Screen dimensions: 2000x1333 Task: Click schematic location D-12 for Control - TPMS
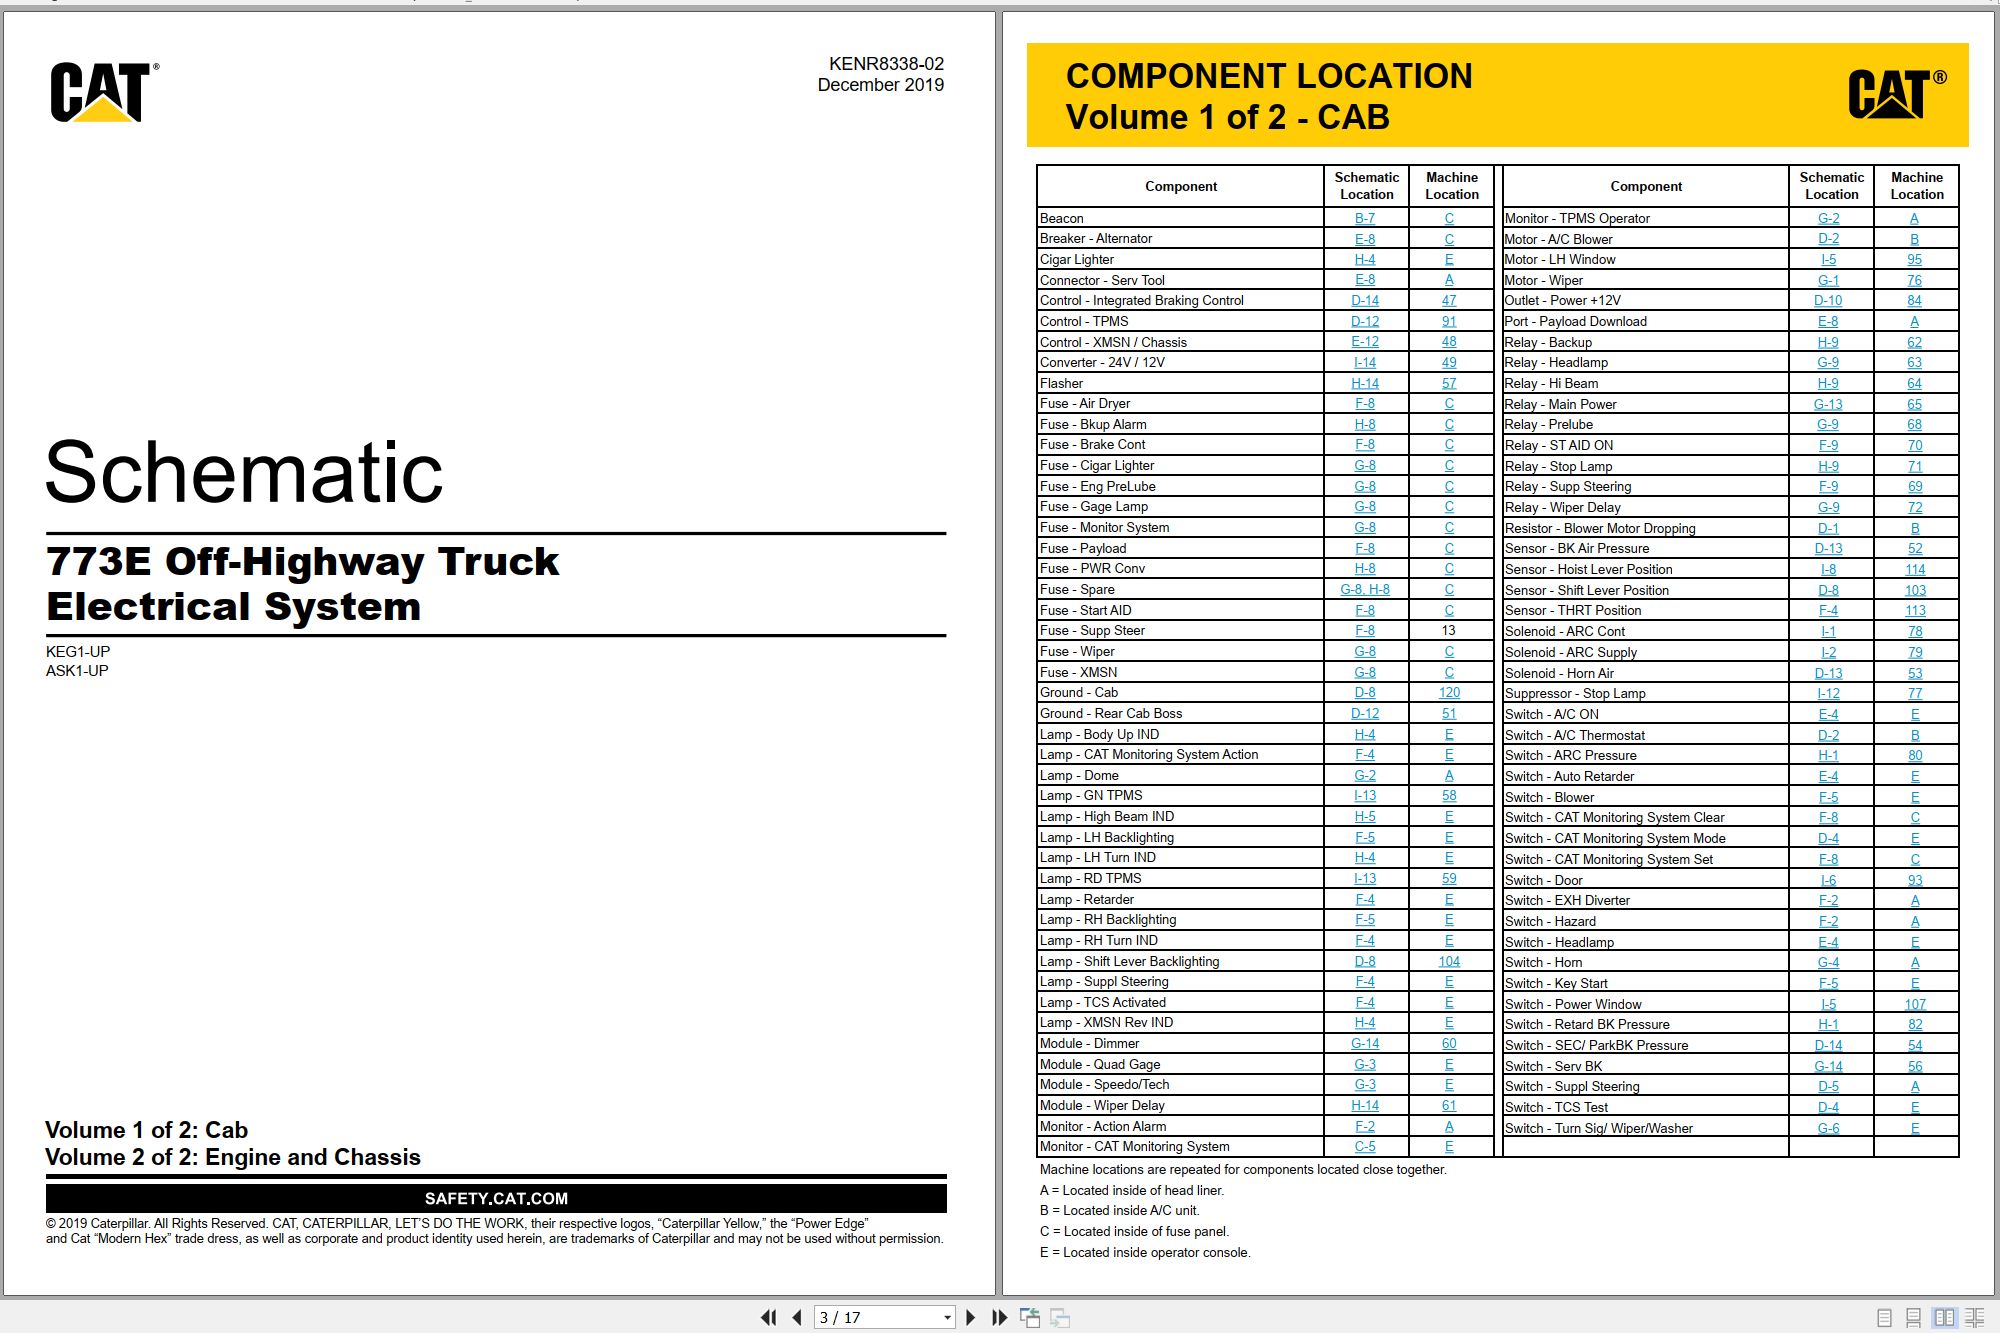(x=1364, y=321)
